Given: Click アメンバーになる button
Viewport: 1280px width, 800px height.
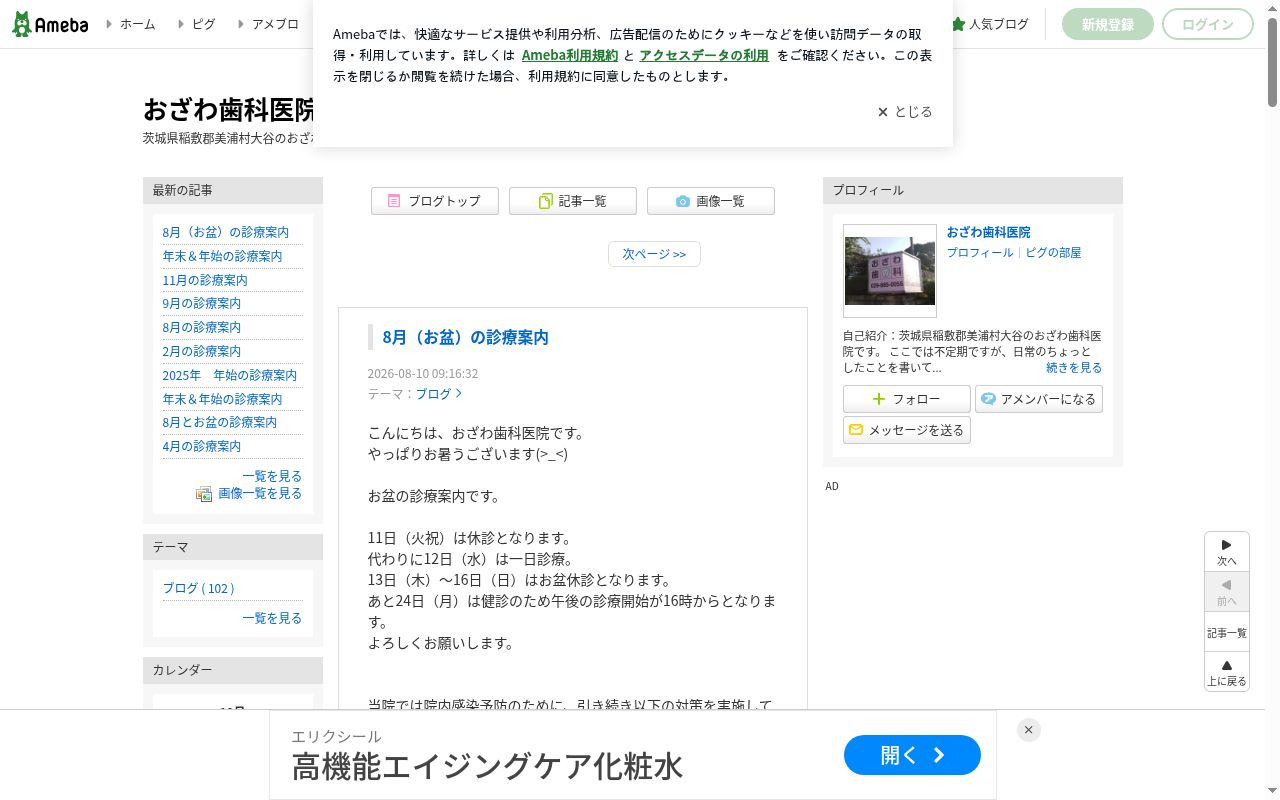Looking at the screenshot, I should click(1038, 399).
